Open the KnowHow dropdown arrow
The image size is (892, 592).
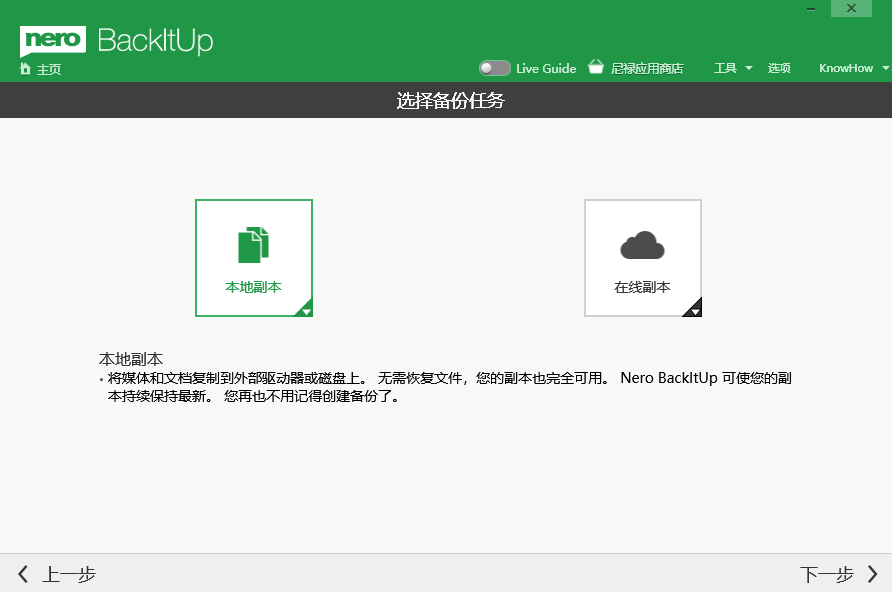[x=885, y=68]
